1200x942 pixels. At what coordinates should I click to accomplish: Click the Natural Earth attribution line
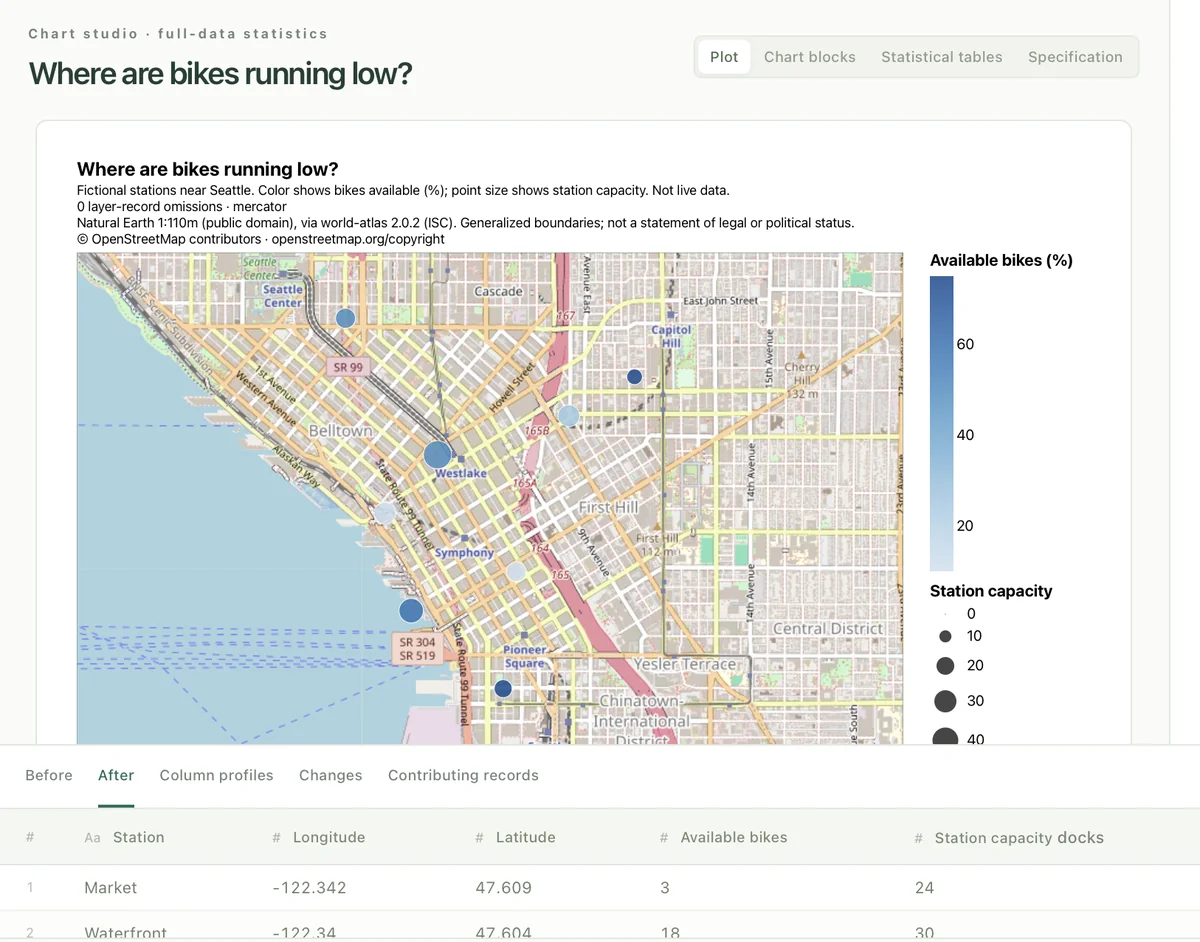click(466, 223)
